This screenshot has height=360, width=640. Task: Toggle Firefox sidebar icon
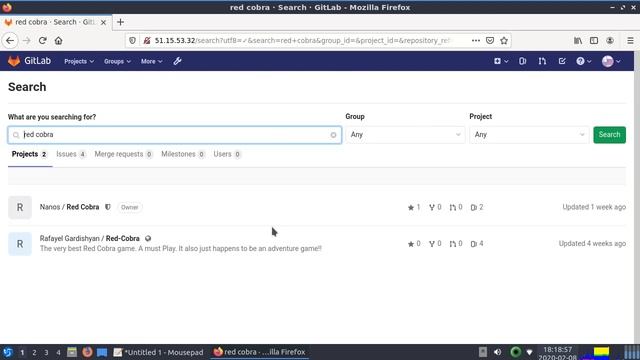coord(594,40)
